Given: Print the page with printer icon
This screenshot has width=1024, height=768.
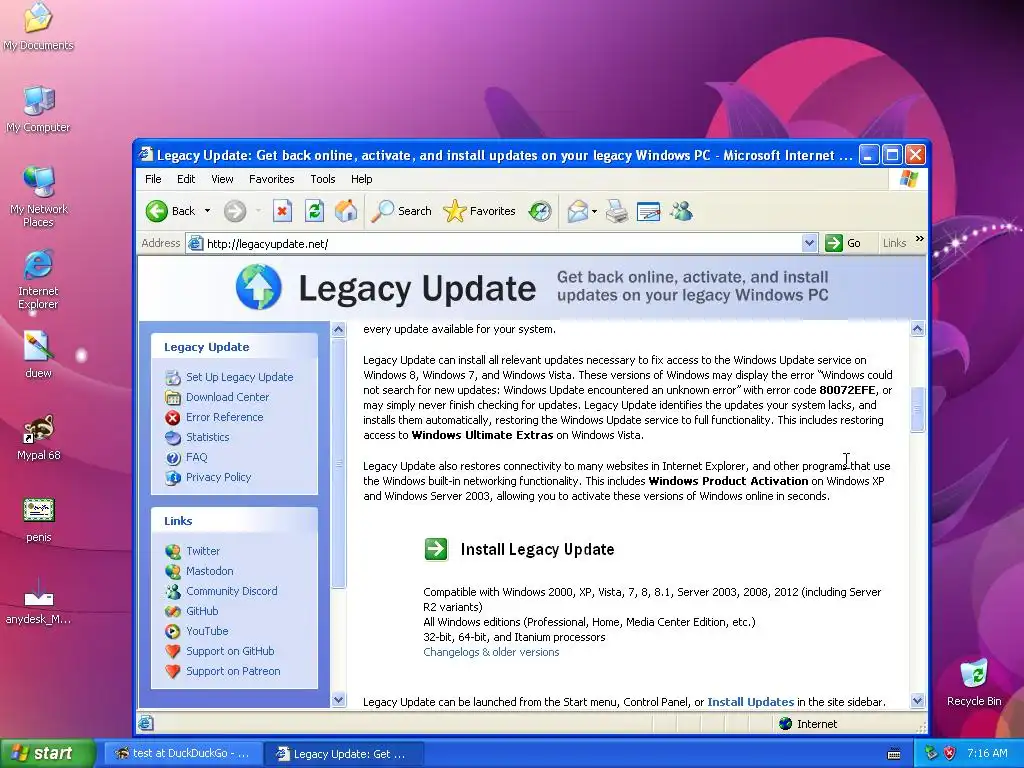Looking at the screenshot, I should click(616, 211).
